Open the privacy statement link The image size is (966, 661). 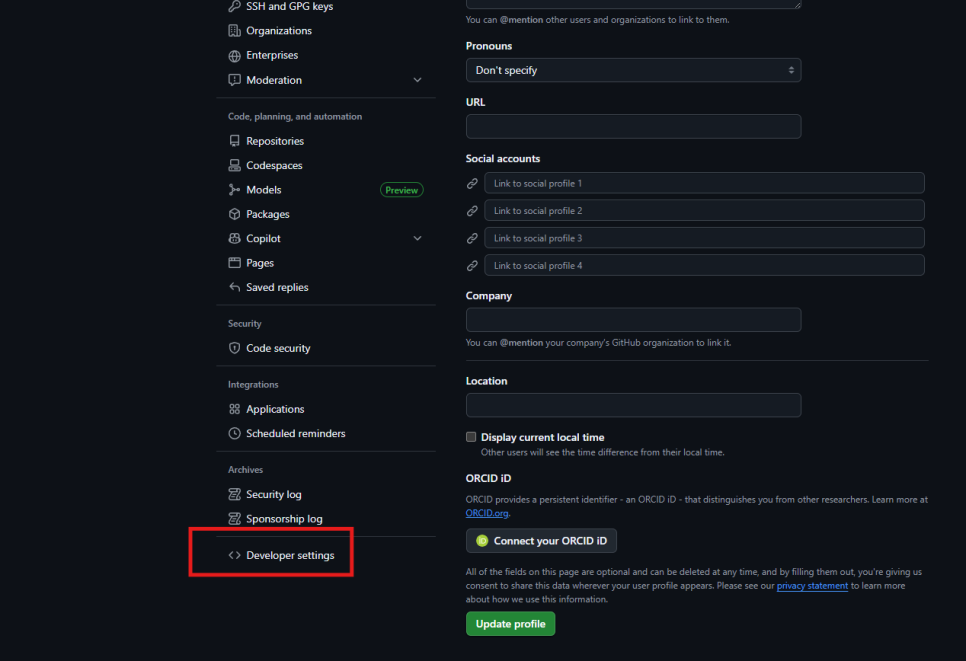(x=812, y=586)
